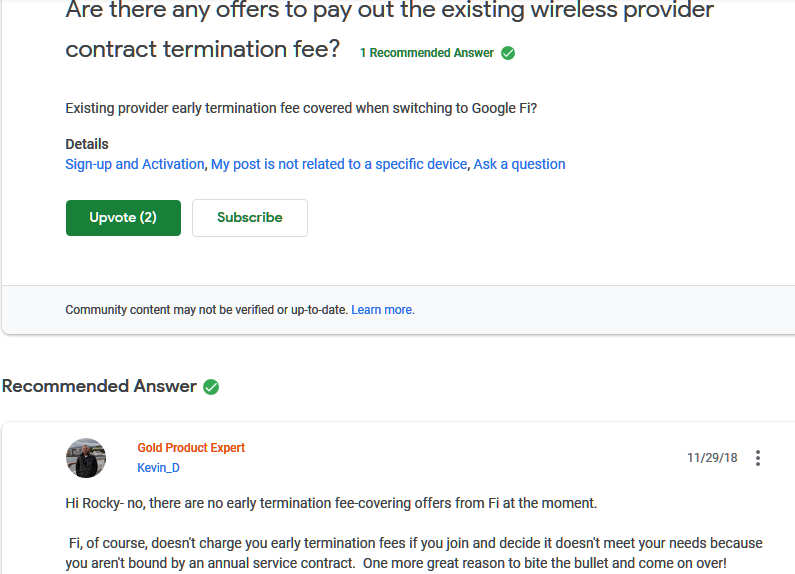Click the 'Gold Product Expert' badge label

pos(191,448)
